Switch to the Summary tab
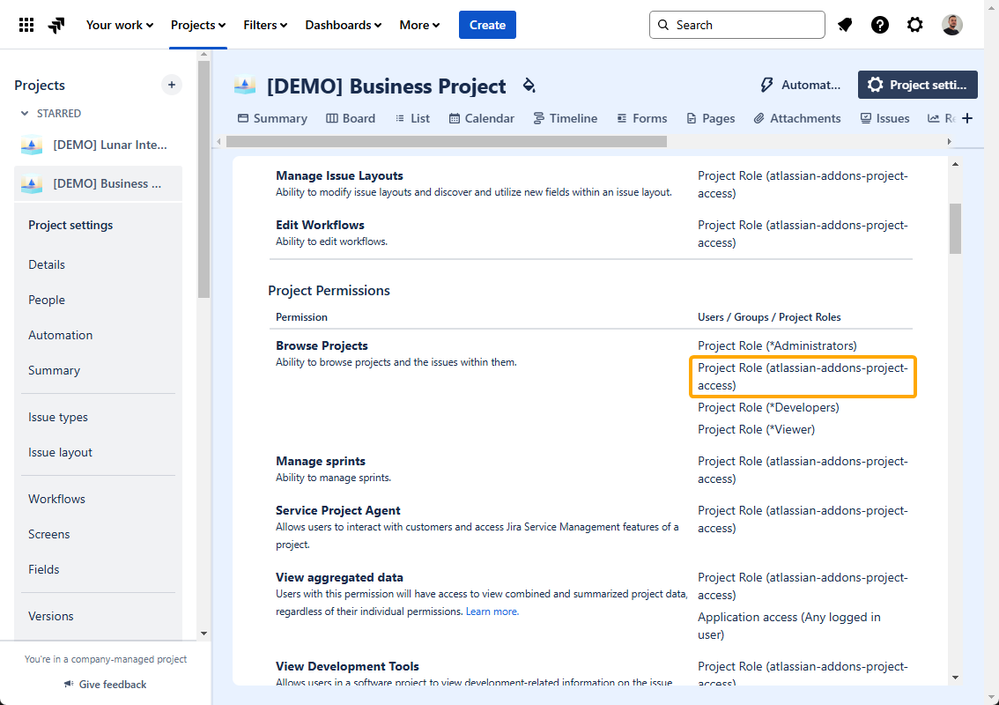 pyautogui.click(x=272, y=118)
